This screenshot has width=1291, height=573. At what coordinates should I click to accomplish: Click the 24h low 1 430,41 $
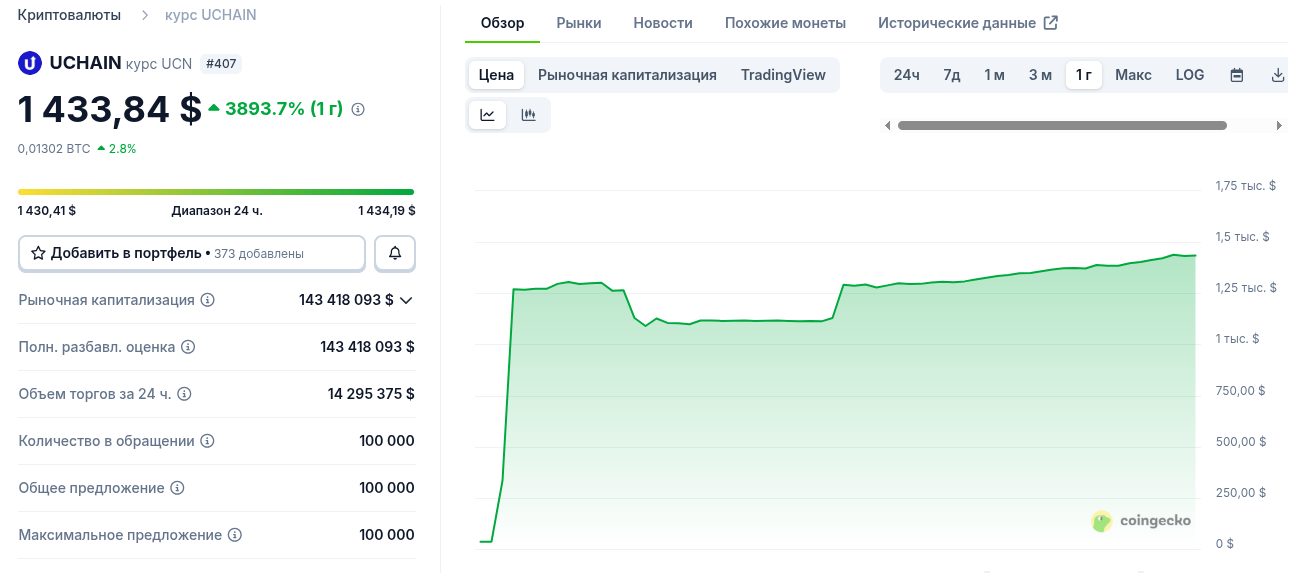tap(47, 210)
